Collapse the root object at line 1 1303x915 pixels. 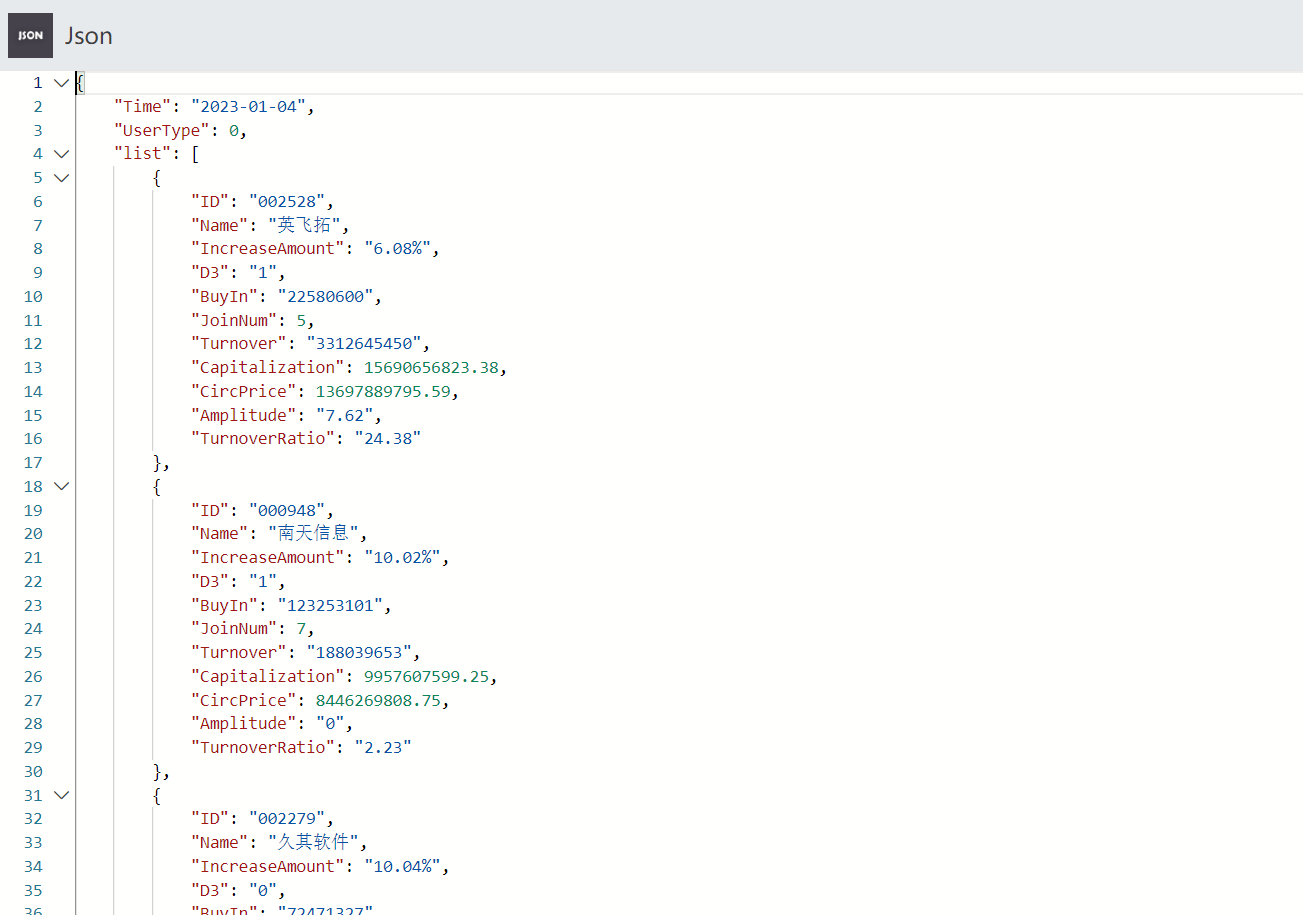pyautogui.click(x=61, y=82)
